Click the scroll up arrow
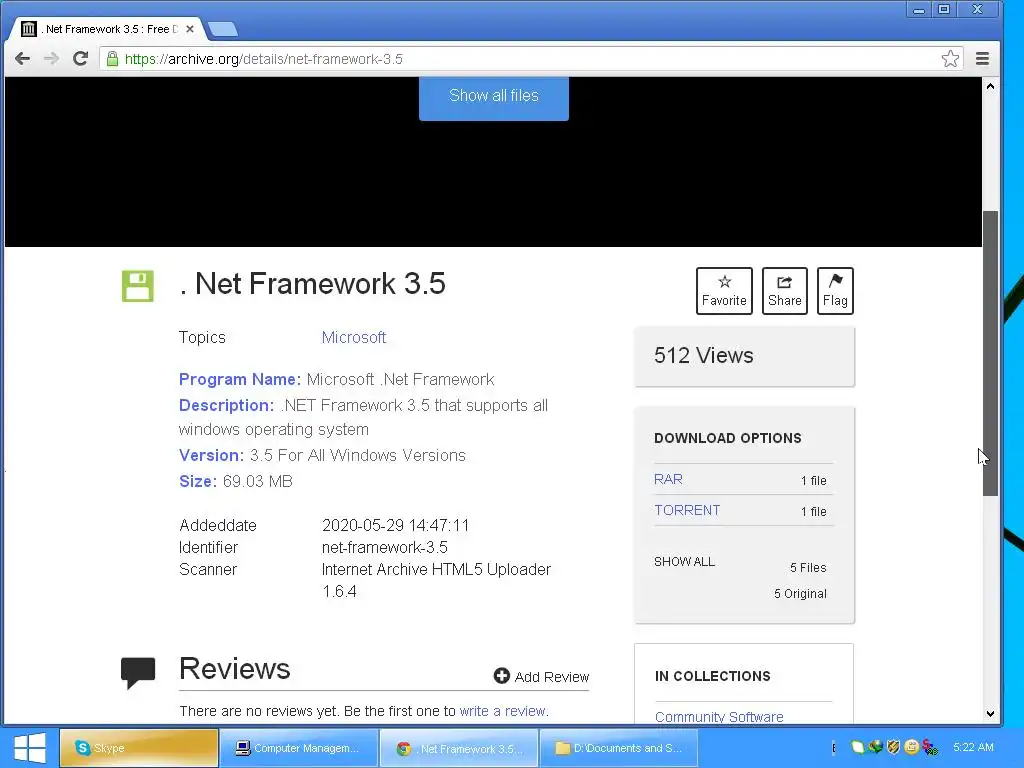This screenshot has height=768, width=1024. click(x=990, y=86)
